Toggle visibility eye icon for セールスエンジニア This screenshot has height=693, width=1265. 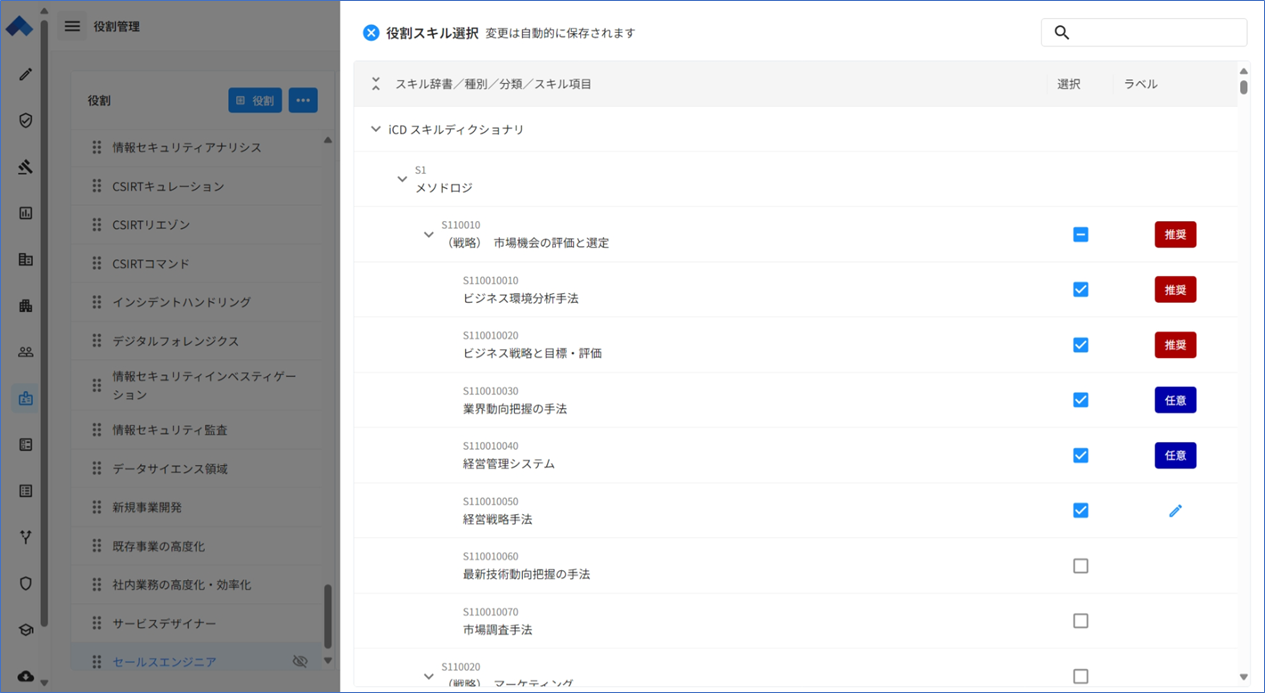pos(299,662)
